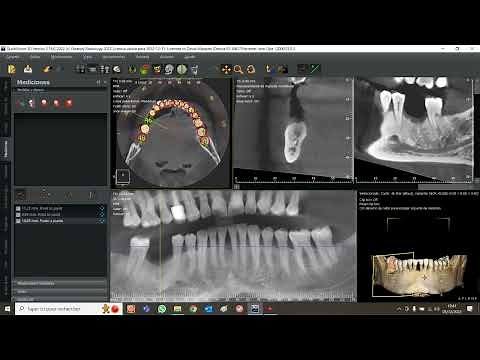Select the gray skull view icon
The image size is (480, 360).
pyautogui.click(x=169, y=69)
